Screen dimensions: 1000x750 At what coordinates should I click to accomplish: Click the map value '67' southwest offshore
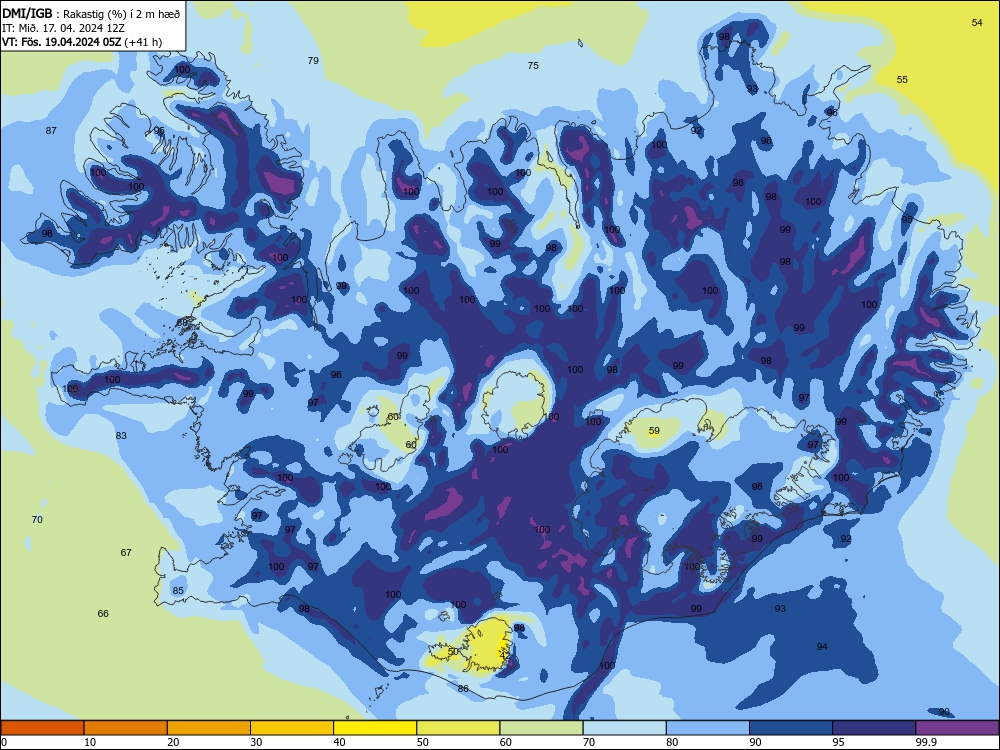[126, 552]
